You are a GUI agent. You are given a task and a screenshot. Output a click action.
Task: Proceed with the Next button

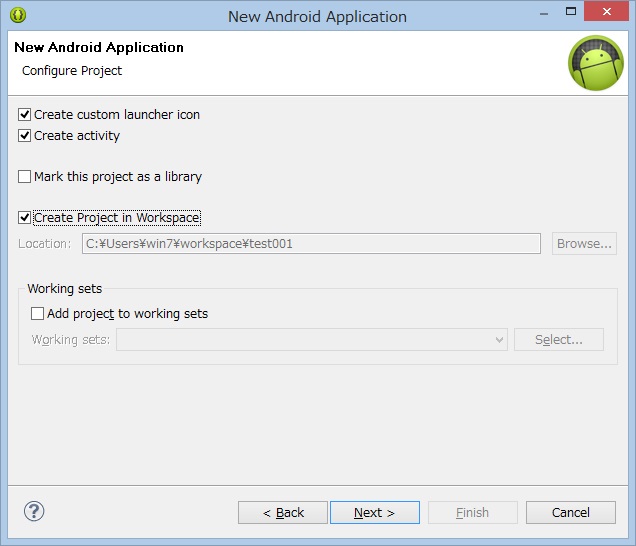tap(375, 512)
